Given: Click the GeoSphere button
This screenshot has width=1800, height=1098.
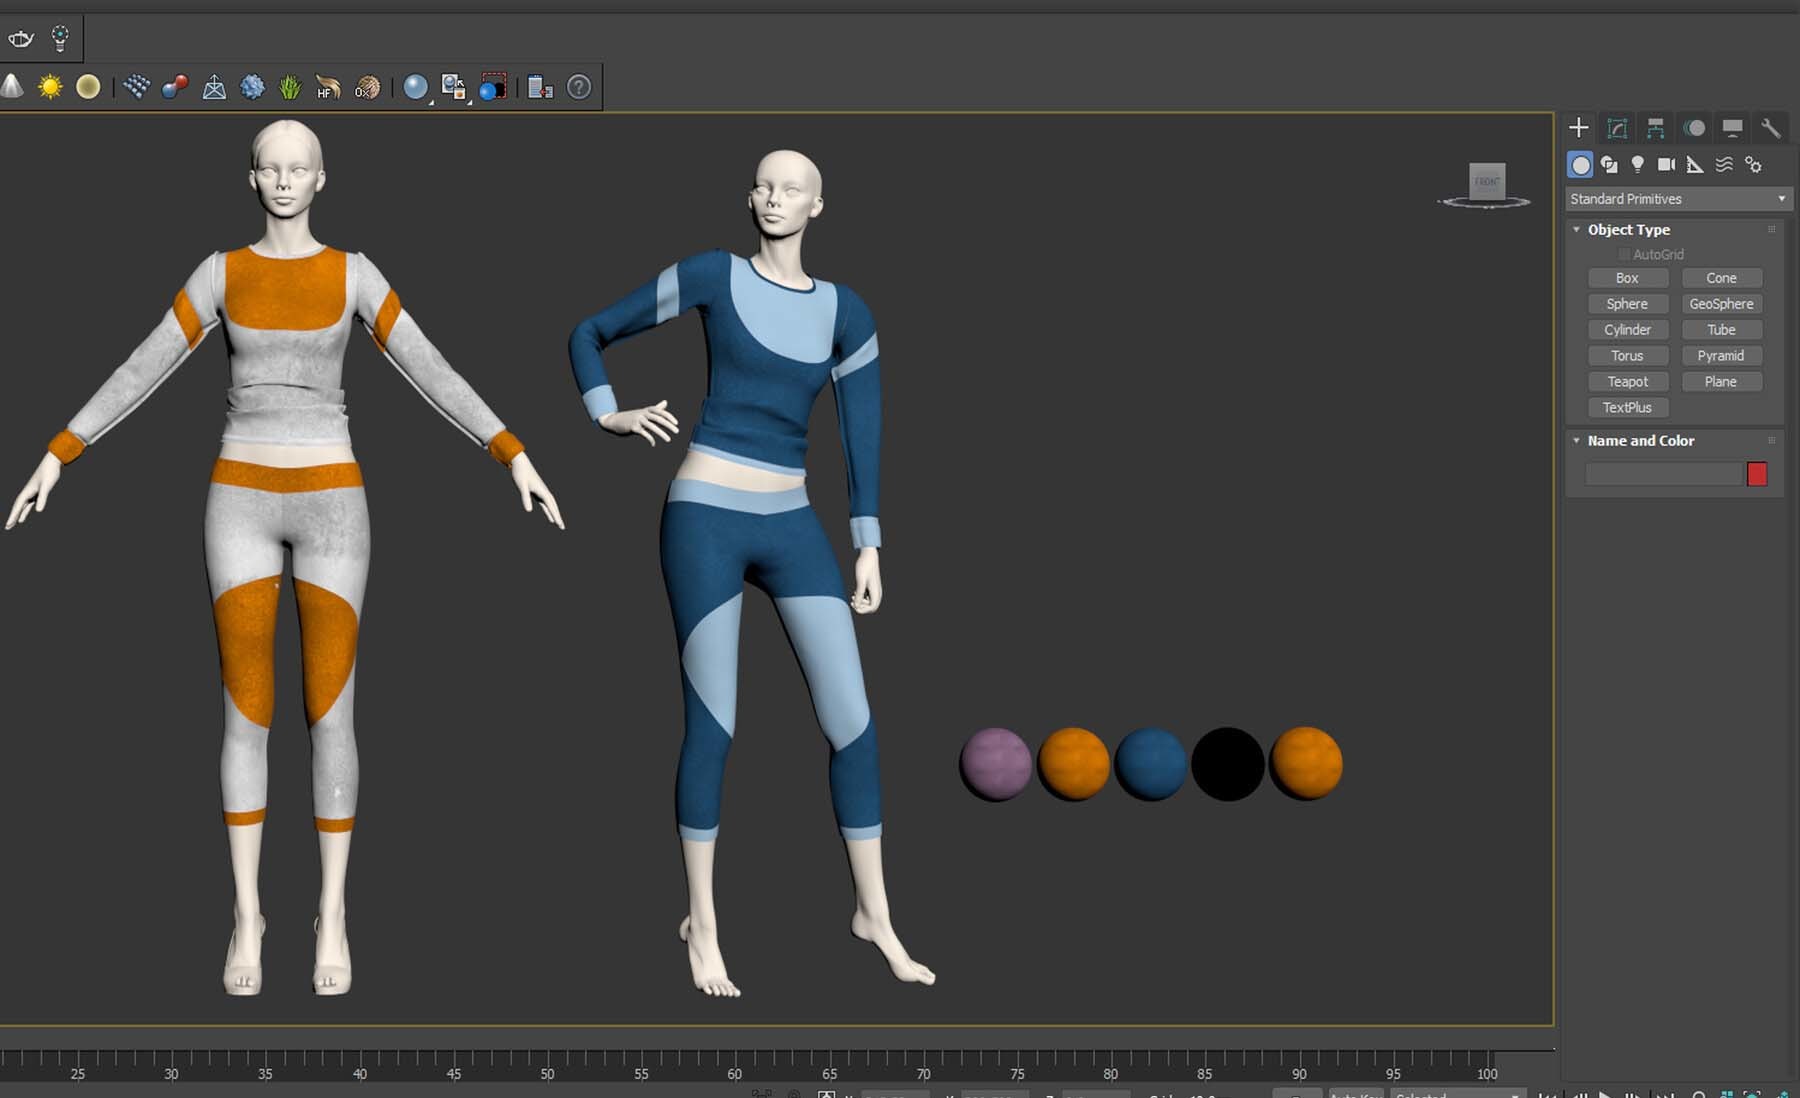Looking at the screenshot, I should (1720, 304).
